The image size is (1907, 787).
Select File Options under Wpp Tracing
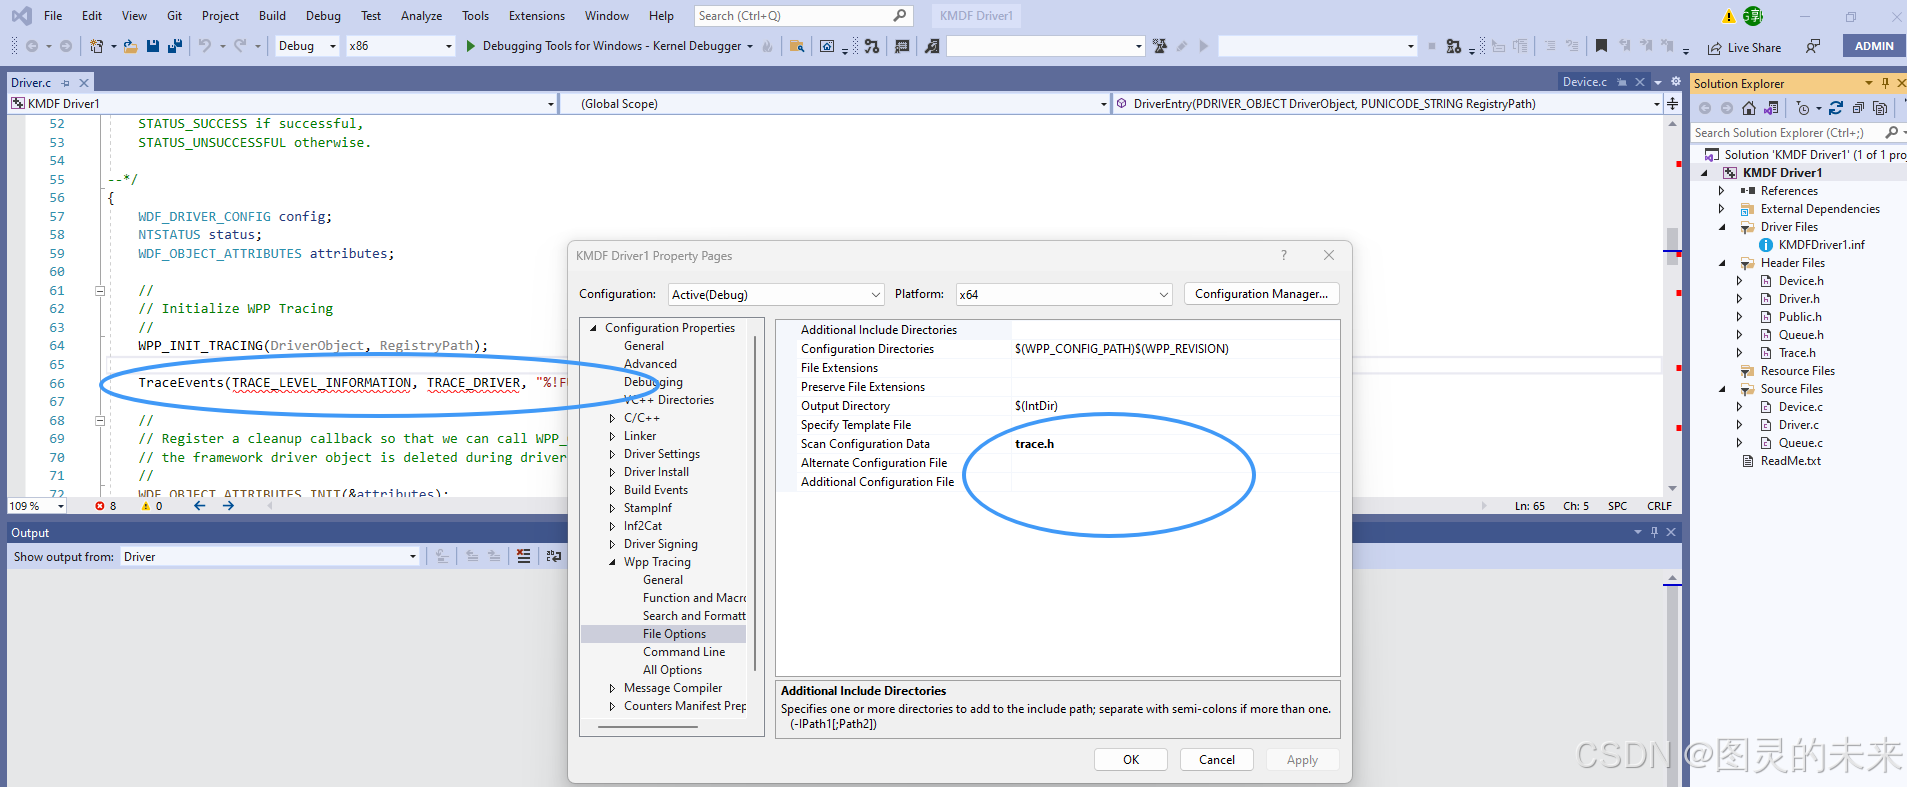coord(674,634)
